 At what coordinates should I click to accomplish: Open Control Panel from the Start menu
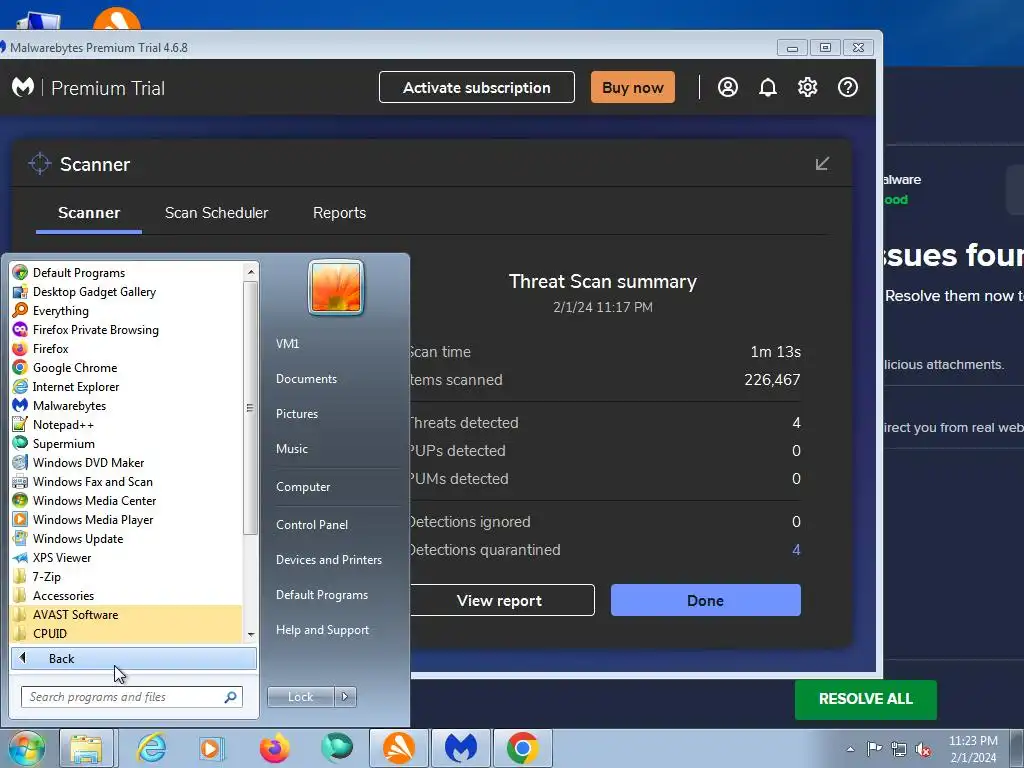click(x=312, y=524)
